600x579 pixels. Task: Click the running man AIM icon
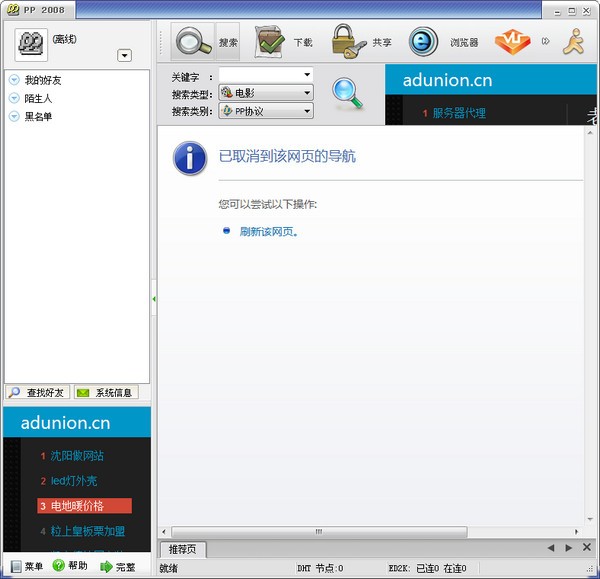coord(574,41)
